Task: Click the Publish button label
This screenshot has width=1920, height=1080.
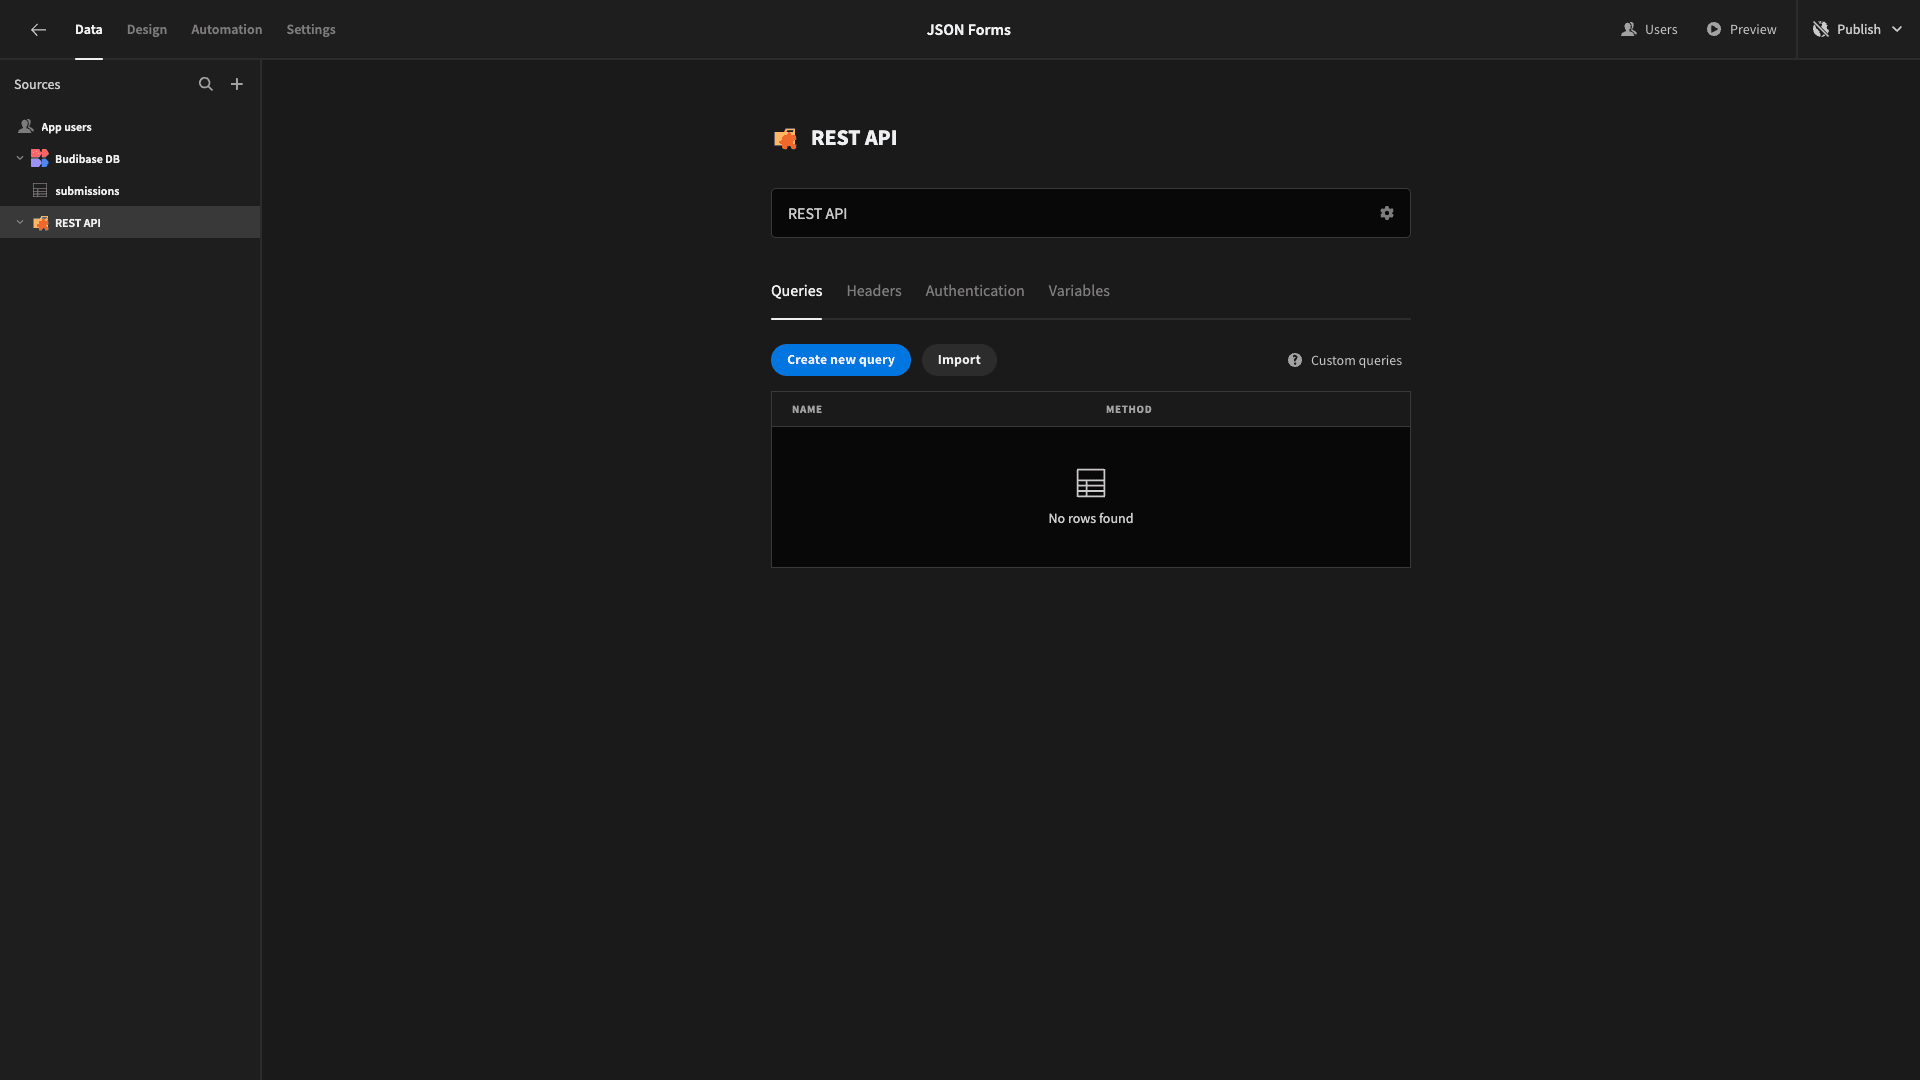Action: click(x=1859, y=29)
